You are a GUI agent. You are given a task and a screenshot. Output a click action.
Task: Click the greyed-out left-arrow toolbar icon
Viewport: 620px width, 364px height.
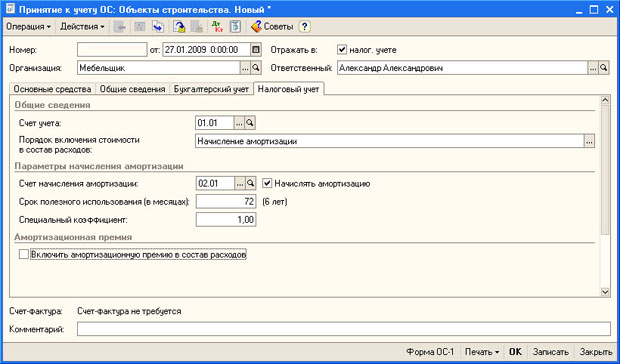[x=120, y=27]
